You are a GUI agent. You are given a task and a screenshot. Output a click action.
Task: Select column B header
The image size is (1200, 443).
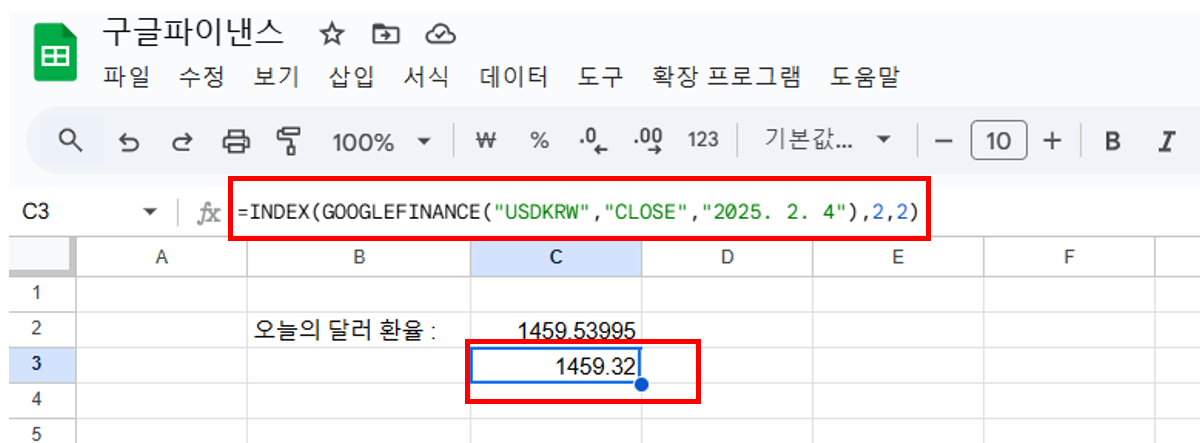click(x=358, y=257)
